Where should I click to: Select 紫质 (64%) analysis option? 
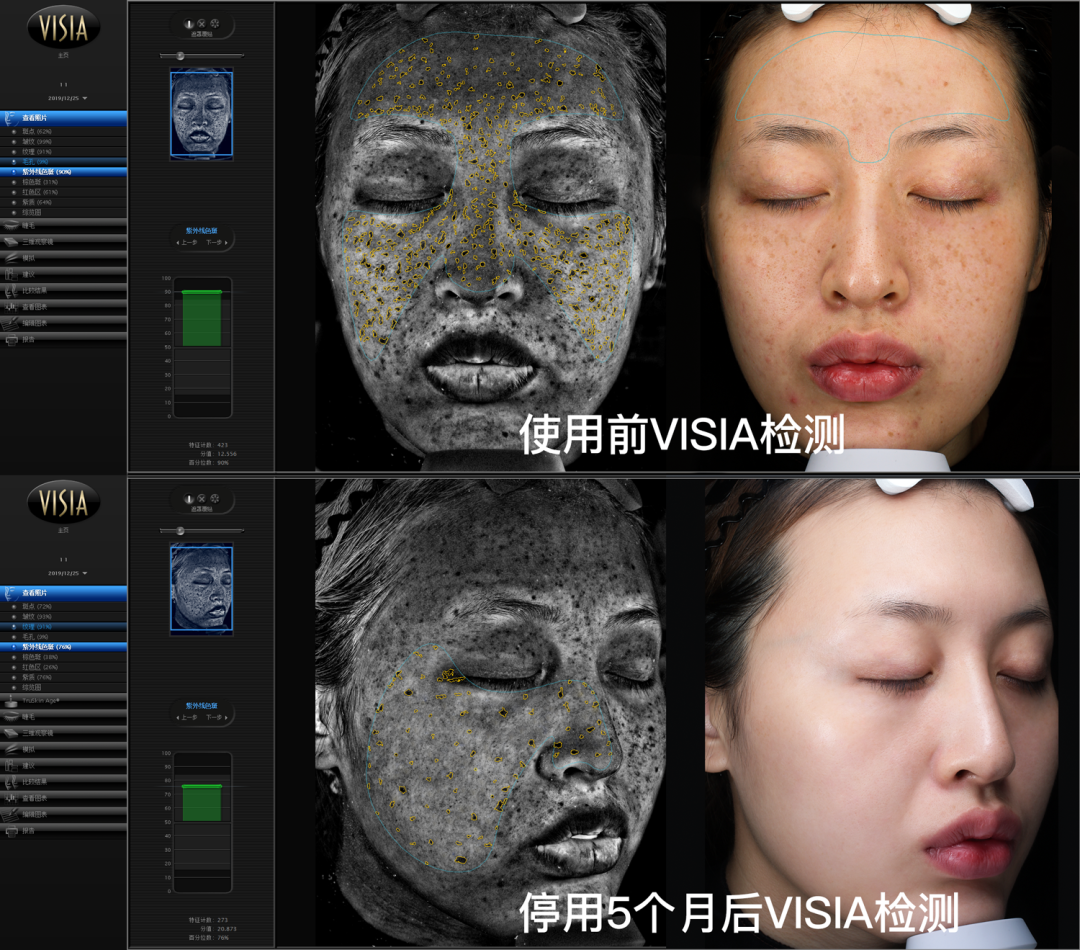[x=63, y=202]
